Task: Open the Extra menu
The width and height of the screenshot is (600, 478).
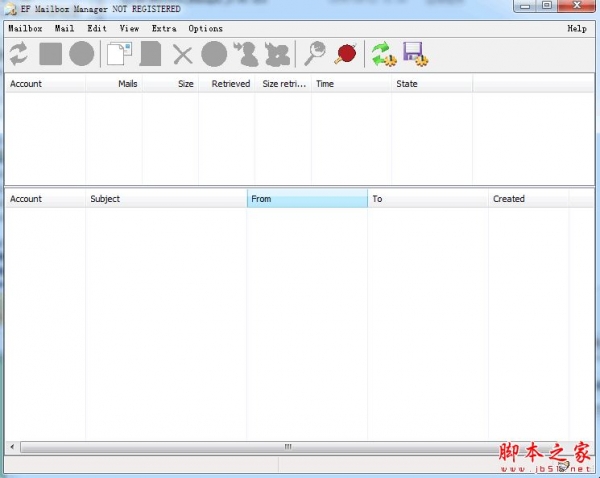Action: [164, 29]
